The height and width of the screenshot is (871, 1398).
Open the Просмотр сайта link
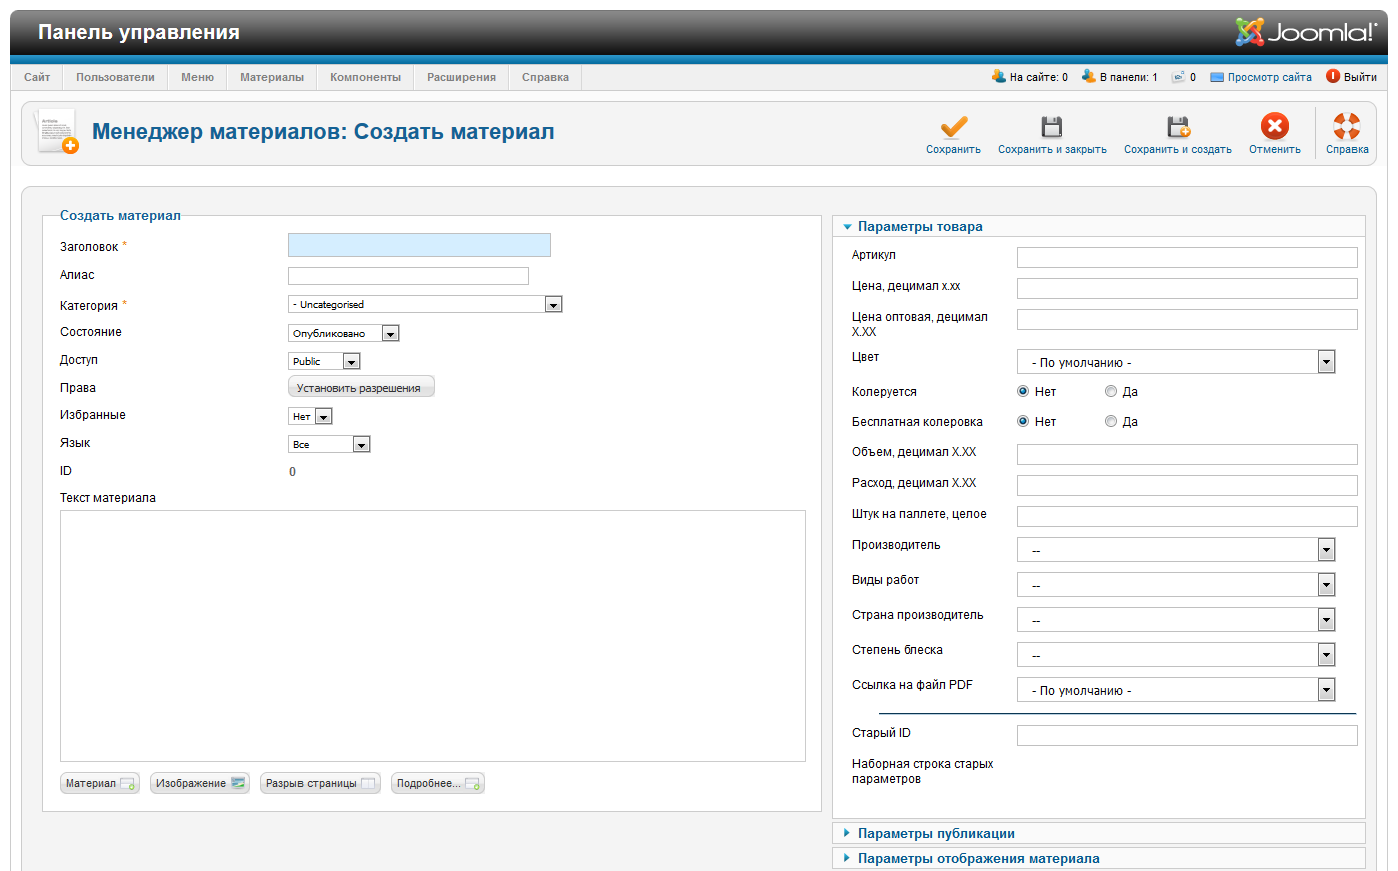tap(1269, 77)
